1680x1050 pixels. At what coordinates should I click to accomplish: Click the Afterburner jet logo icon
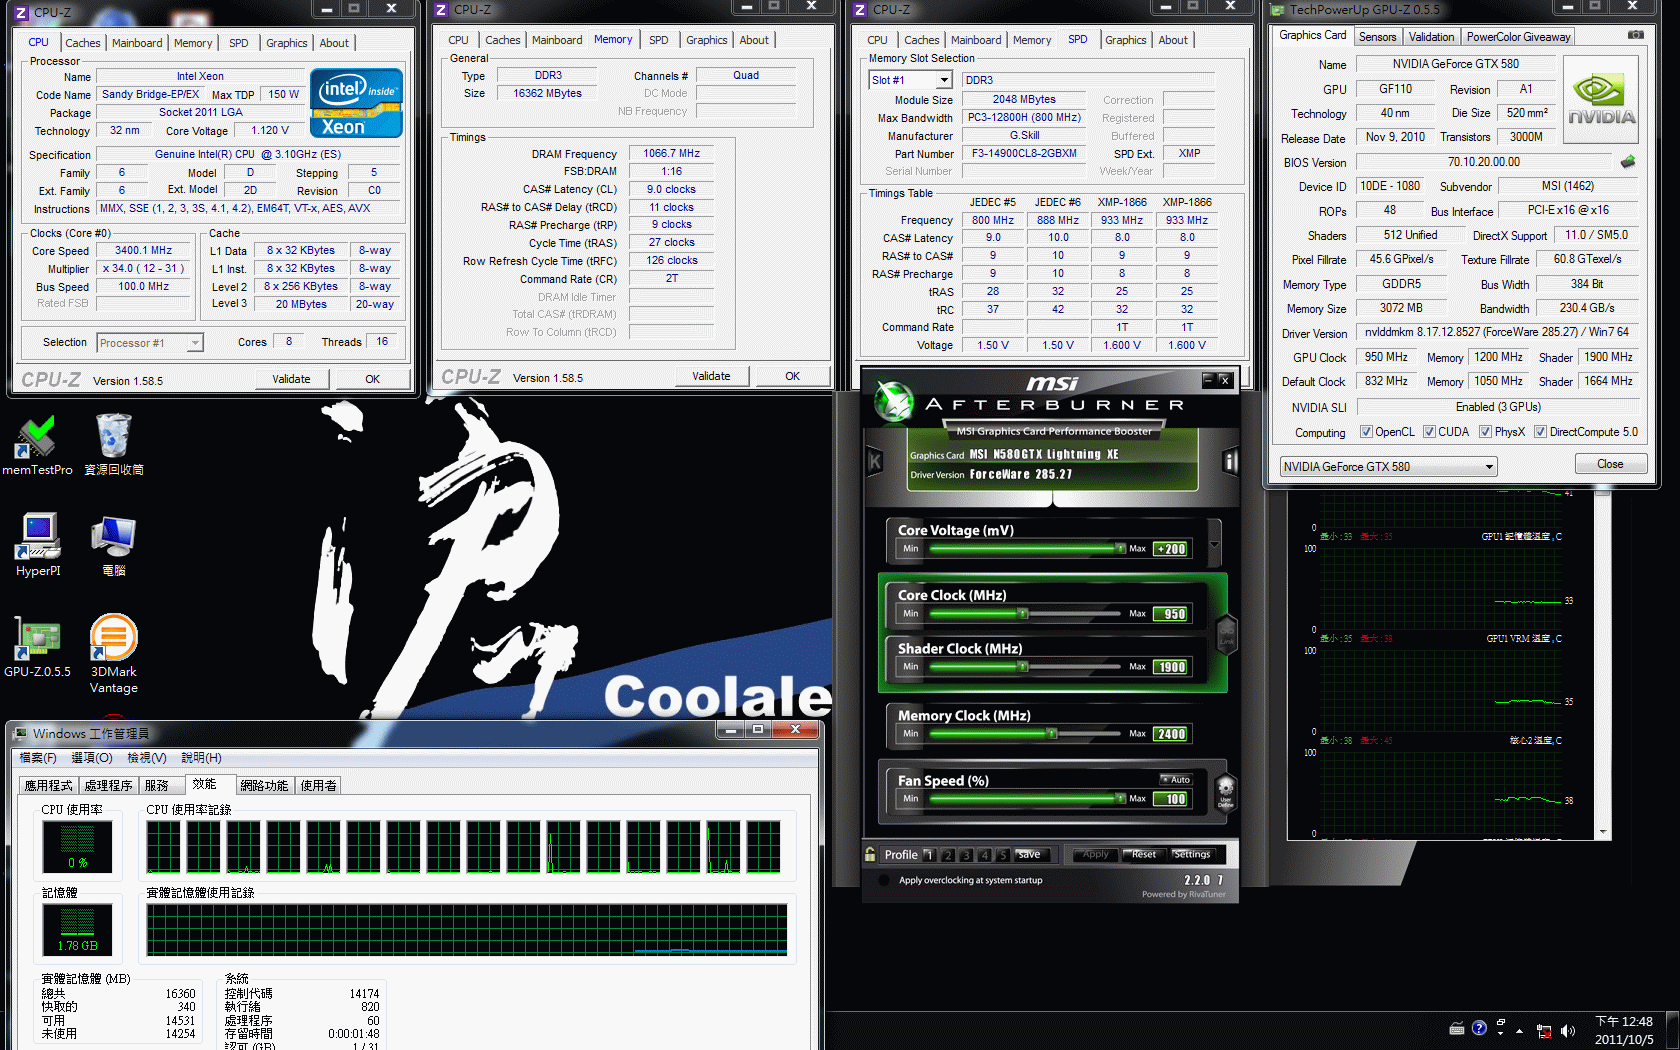tap(893, 401)
